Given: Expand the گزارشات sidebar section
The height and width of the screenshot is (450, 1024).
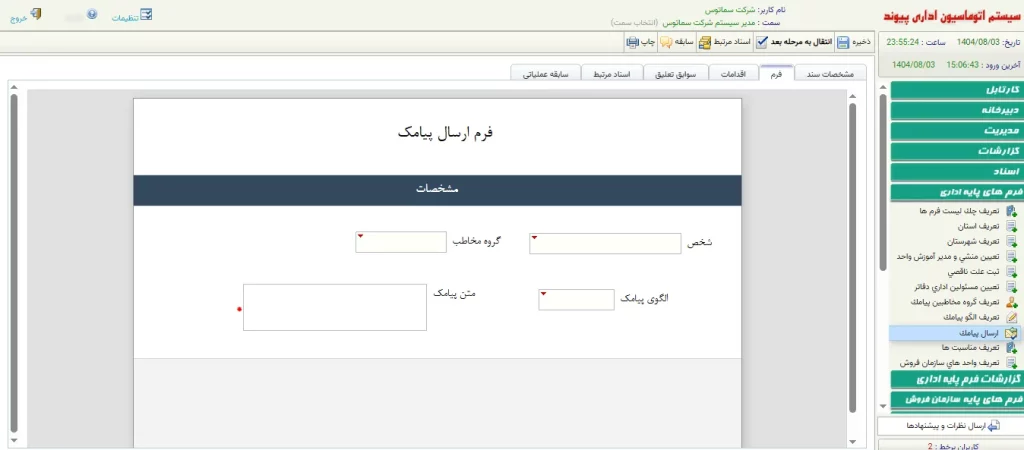Looking at the screenshot, I should 956,152.
